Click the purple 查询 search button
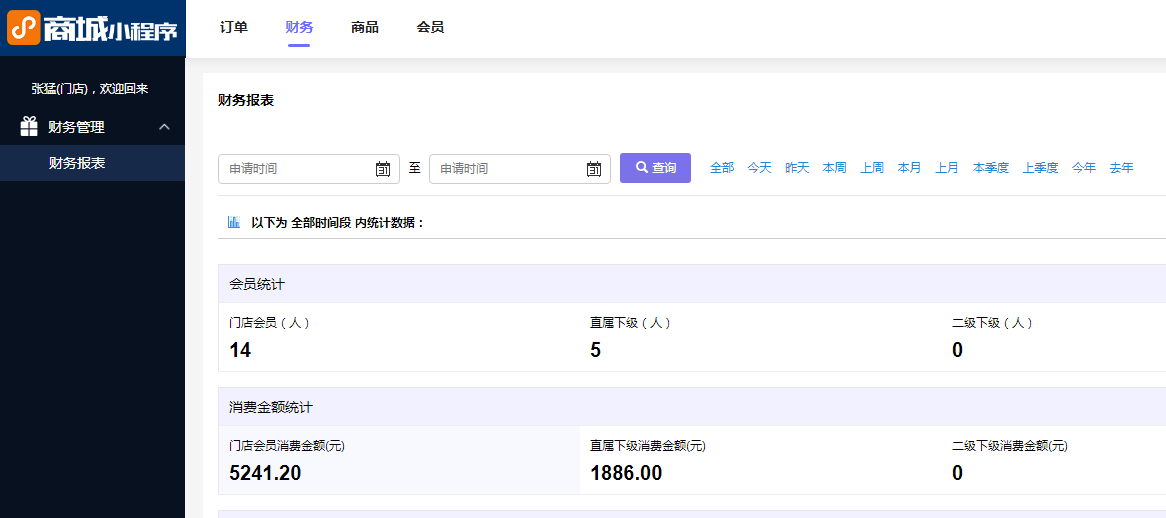This screenshot has width=1166, height=518. click(655, 168)
